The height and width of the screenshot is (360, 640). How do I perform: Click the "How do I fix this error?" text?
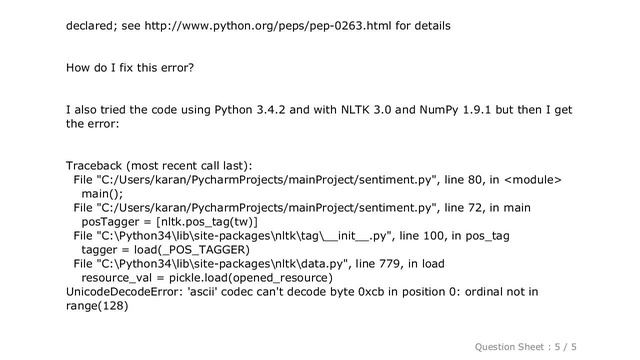click(x=130, y=68)
